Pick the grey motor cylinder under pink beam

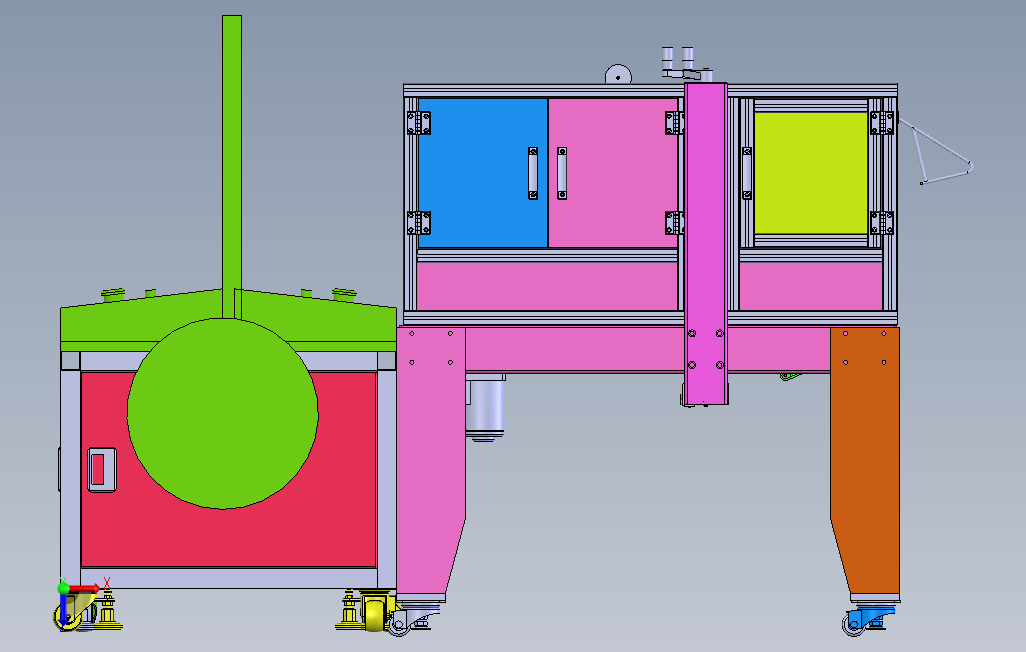tap(485, 407)
